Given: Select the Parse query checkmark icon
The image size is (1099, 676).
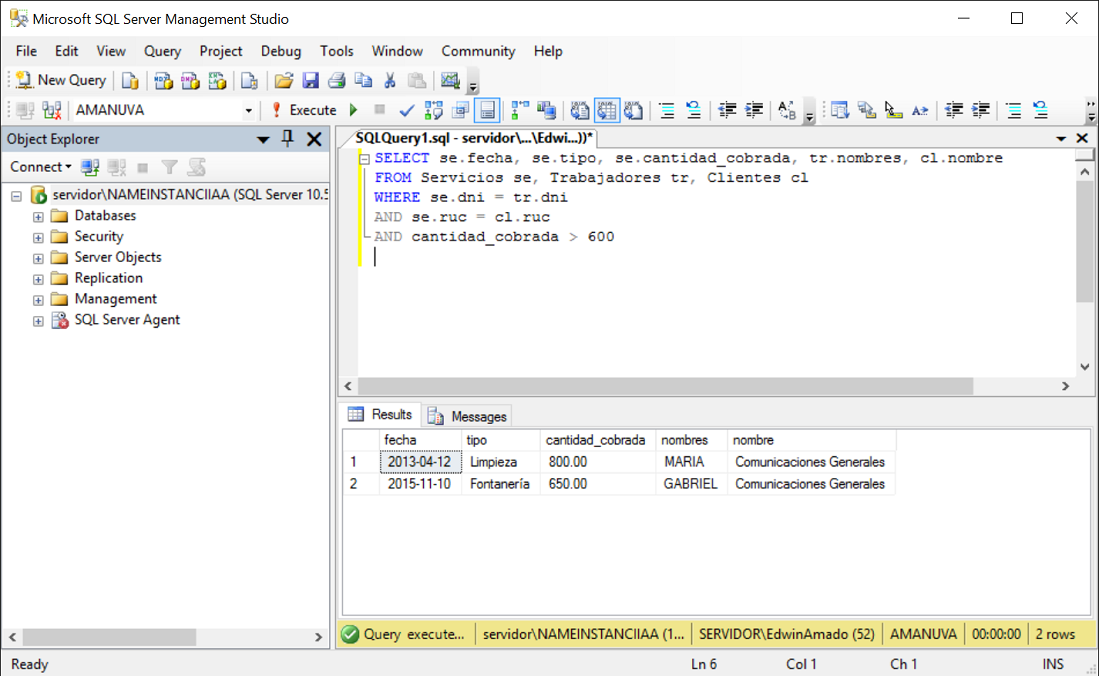Looking at the screenshot, I should coord(406,110).
